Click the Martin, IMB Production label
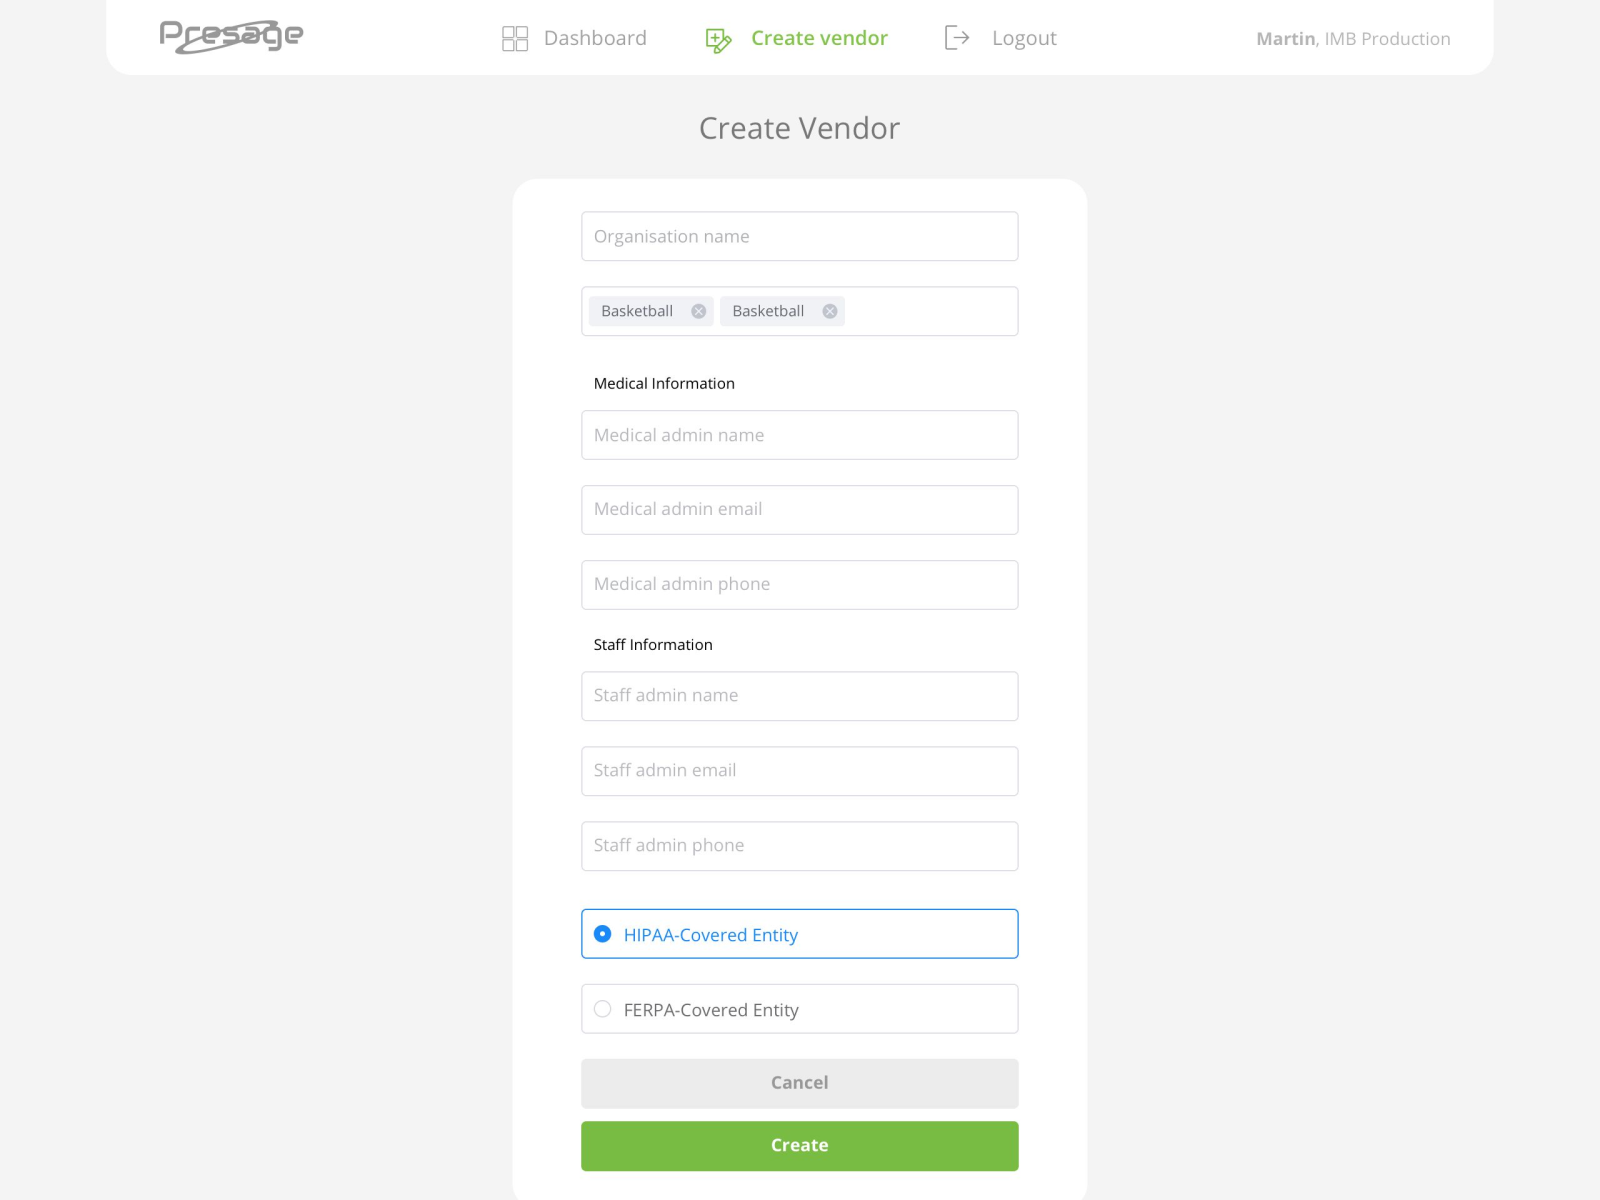This screenshot has width=1600, height=1200. point(1353,38)
